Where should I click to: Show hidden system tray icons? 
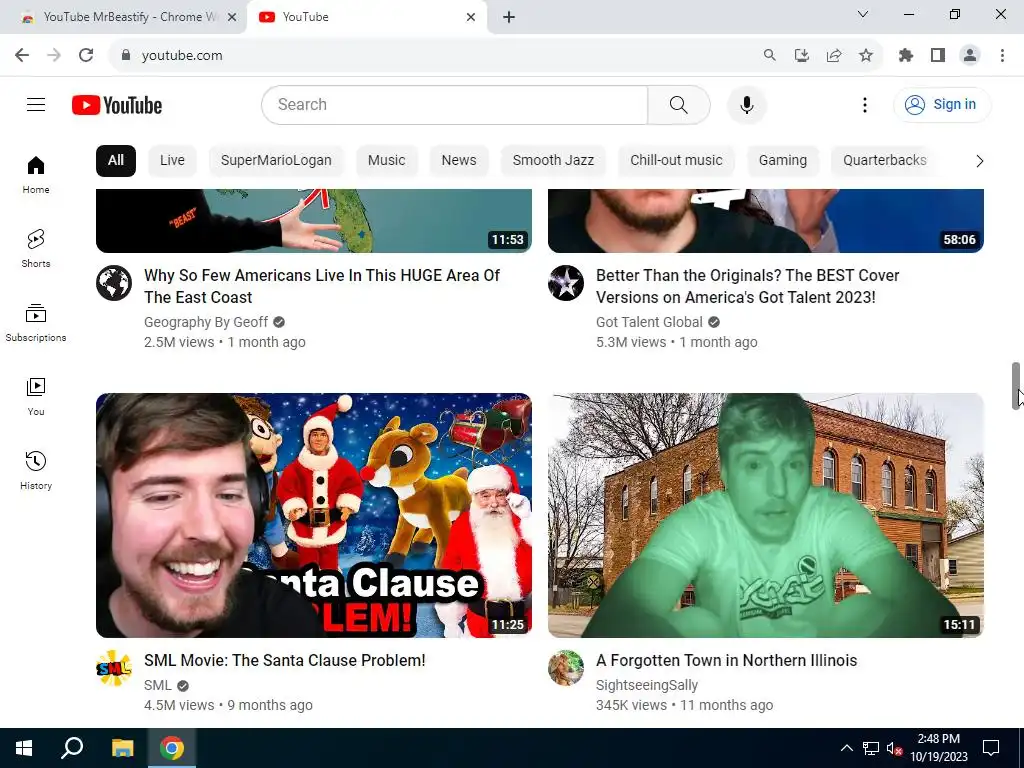[x=846, y=748]
